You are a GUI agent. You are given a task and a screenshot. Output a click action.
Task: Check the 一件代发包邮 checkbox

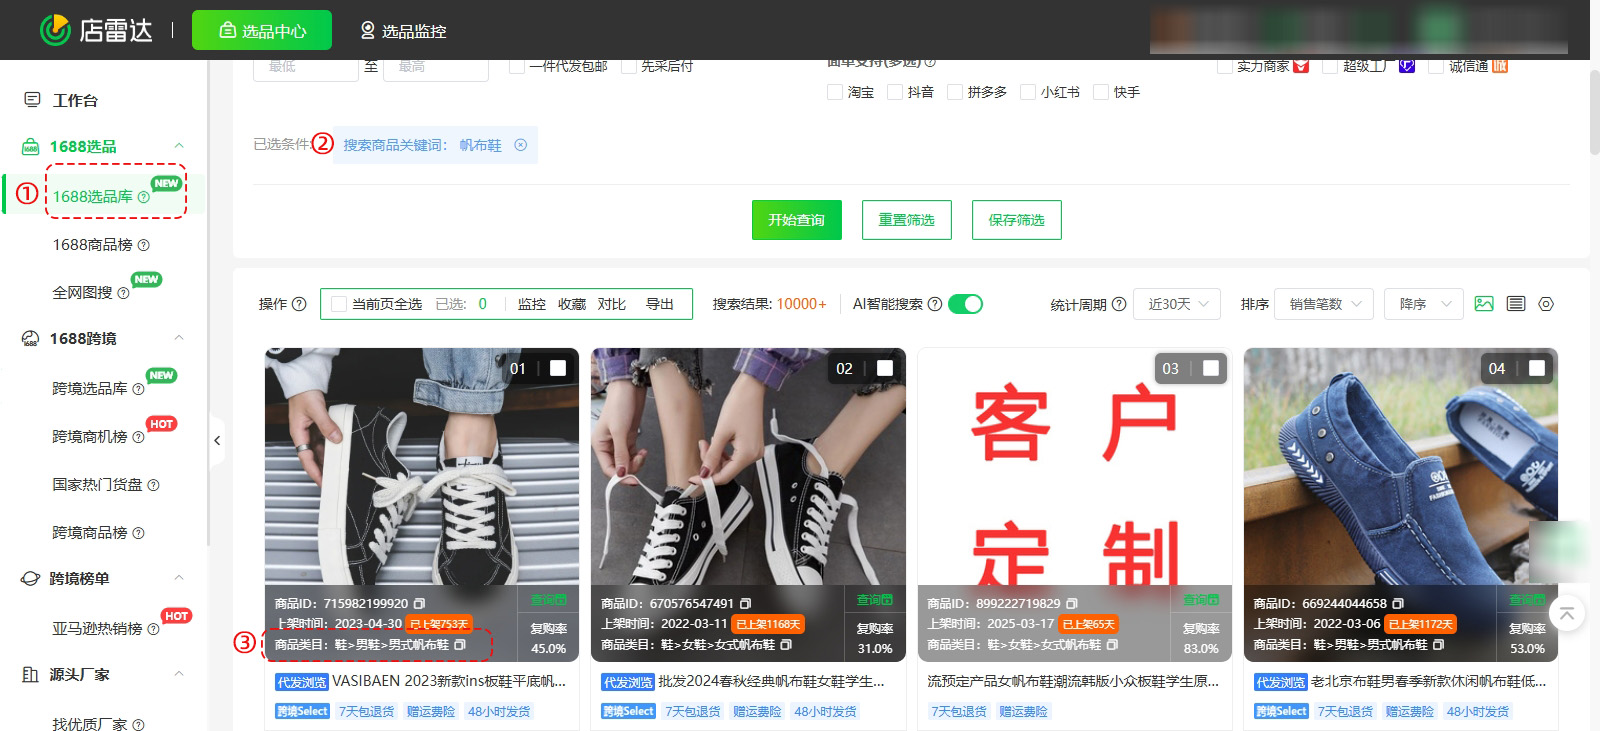[x=517, y=66]
